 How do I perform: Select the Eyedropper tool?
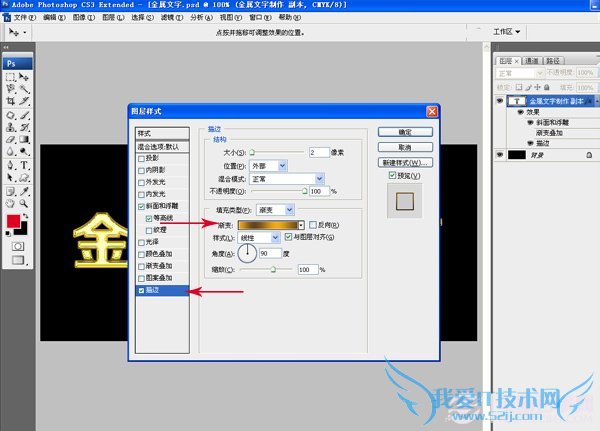click(24, 191)
